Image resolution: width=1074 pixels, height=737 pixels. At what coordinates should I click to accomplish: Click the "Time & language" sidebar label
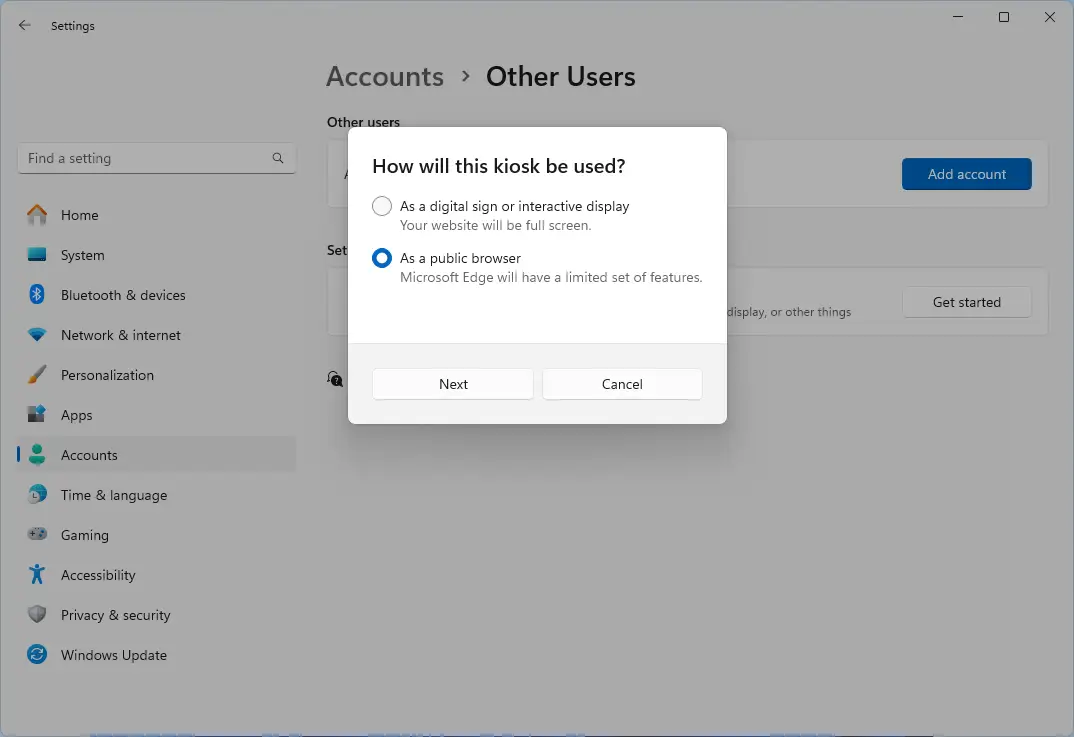[x=114, y=495]
